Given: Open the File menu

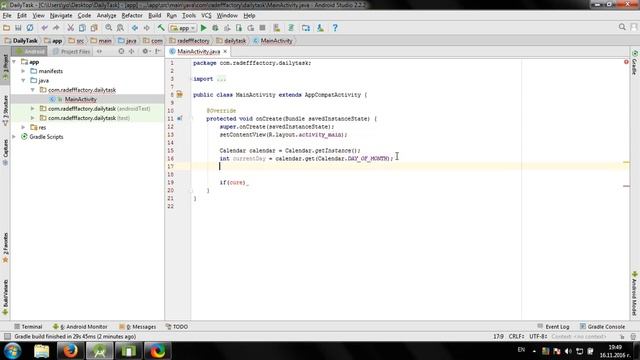Looking at the screenshot, I should coord(7,16).
